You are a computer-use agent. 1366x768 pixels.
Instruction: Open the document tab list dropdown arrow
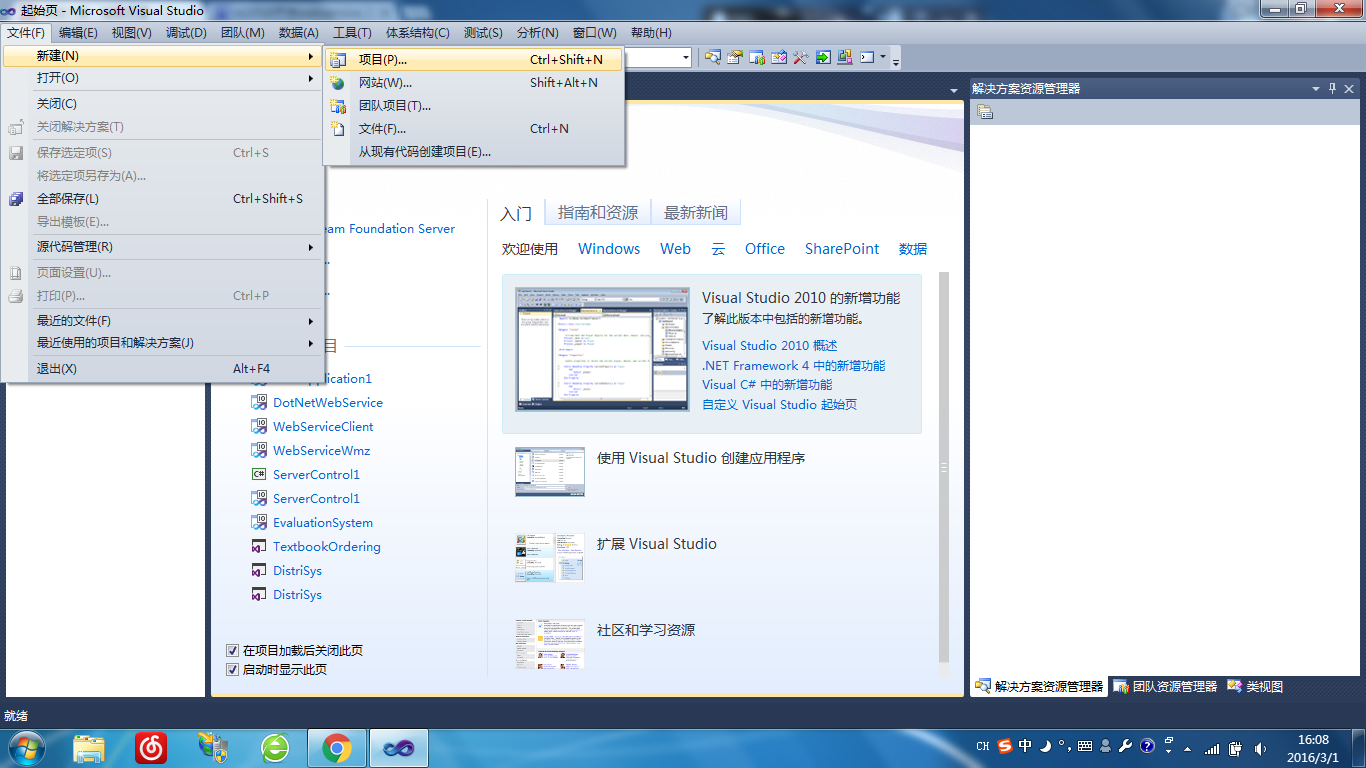(x=954, y=90)
